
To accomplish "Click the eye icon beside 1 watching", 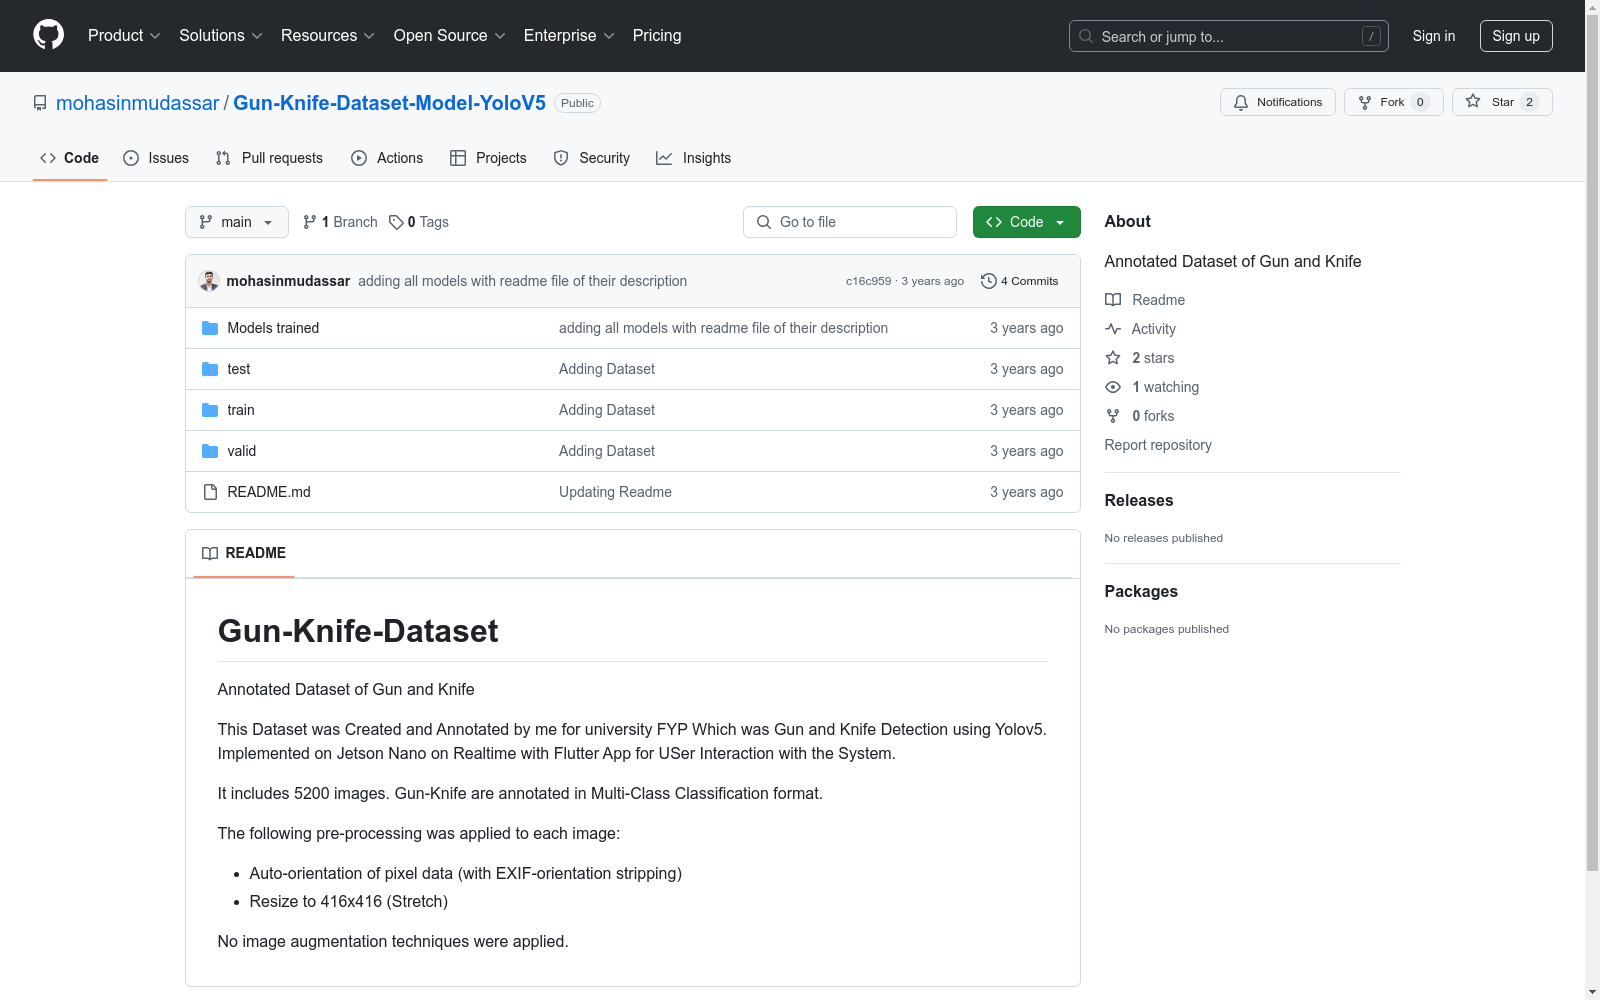I will point(1113,387).
